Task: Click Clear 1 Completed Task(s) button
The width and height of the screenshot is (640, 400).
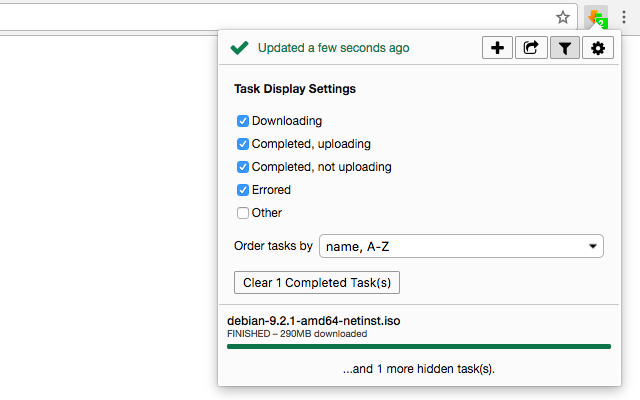Action: coord(317,283)
